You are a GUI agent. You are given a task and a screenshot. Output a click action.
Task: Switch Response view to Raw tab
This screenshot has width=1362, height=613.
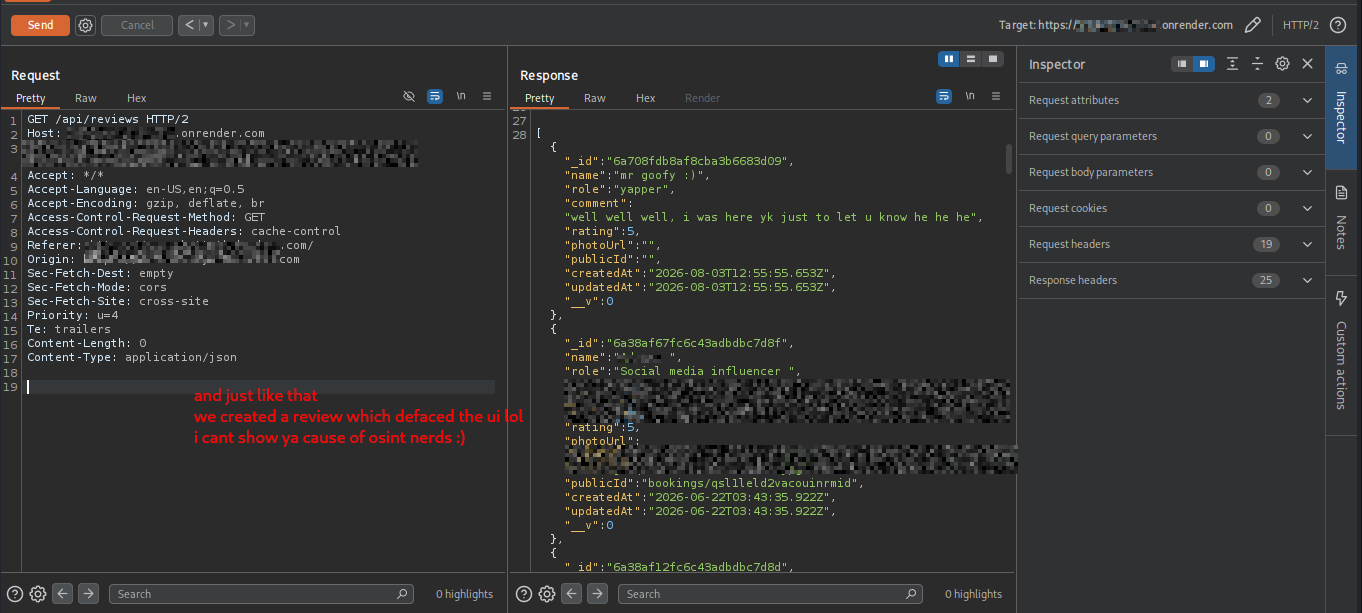595,98
